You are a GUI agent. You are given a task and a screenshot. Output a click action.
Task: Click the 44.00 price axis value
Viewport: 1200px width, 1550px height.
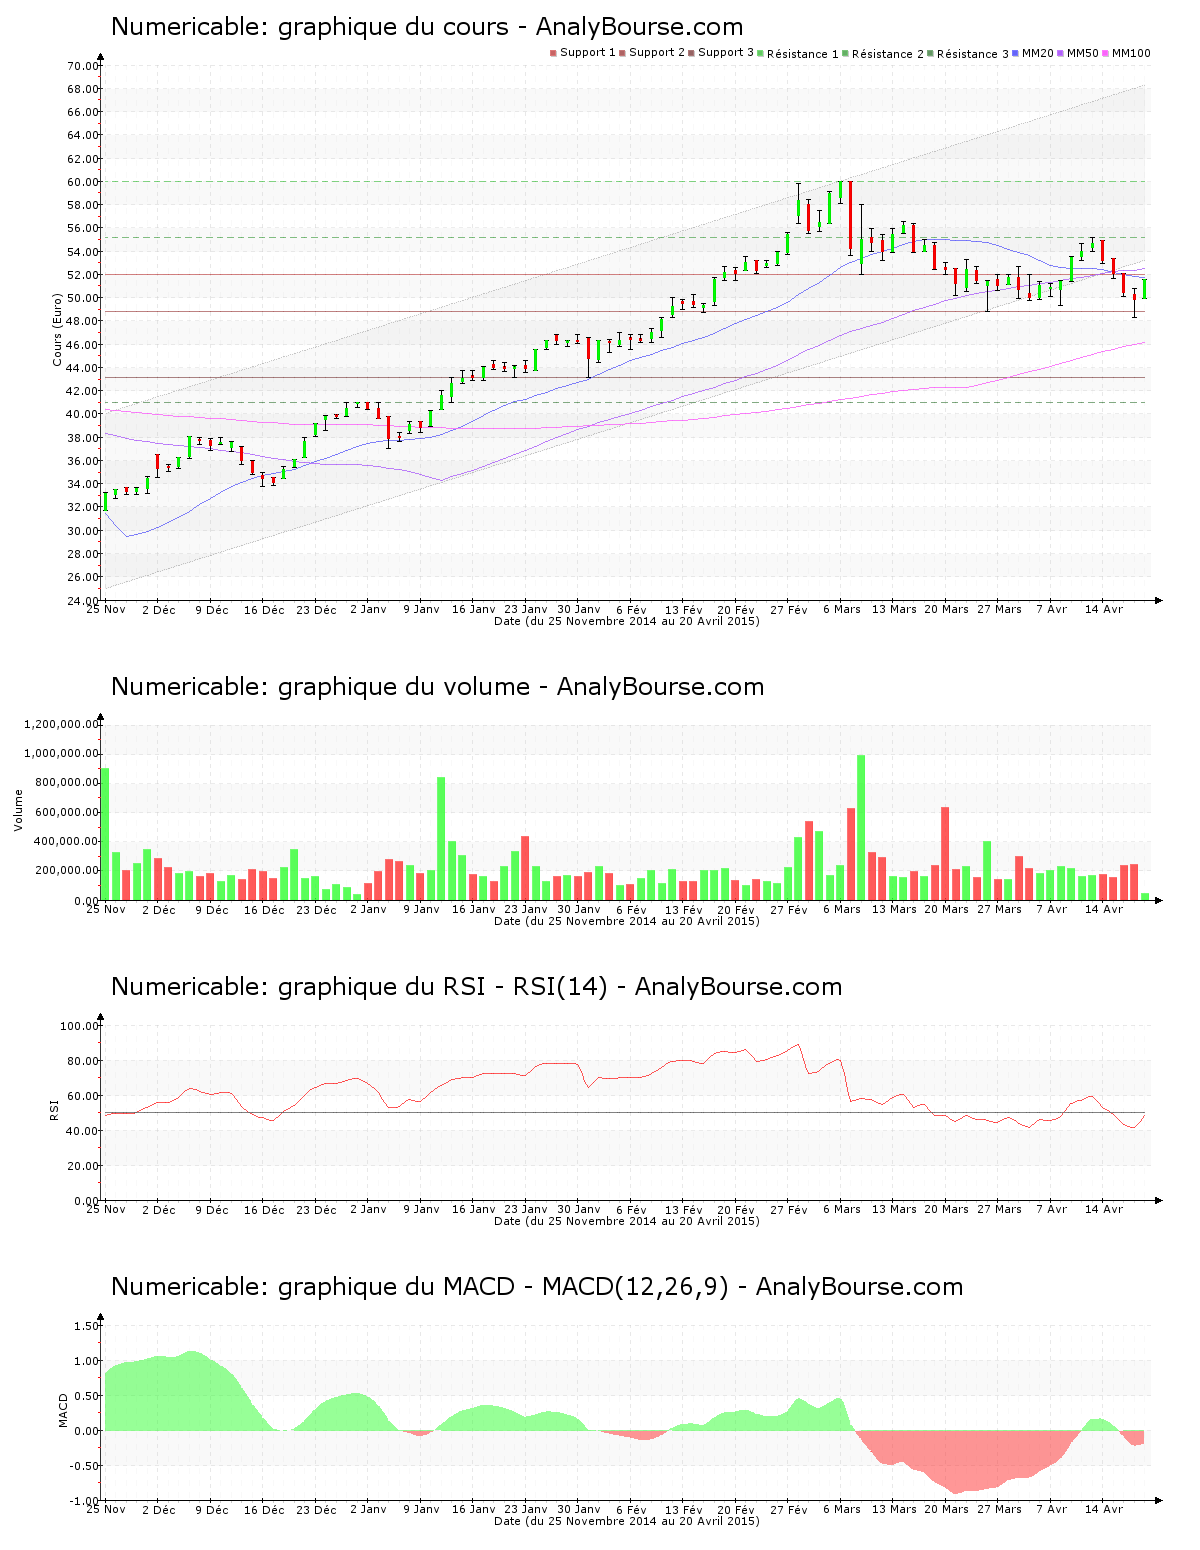[x=83, y=368]
